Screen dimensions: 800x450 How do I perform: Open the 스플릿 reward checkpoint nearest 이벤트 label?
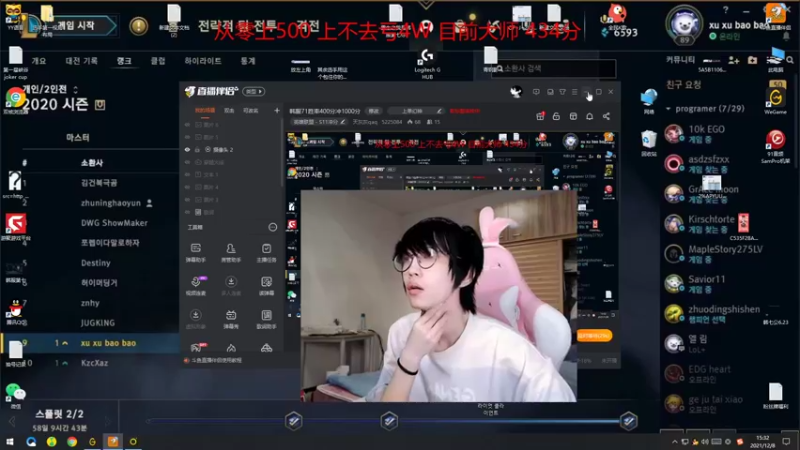coord(389,421)
